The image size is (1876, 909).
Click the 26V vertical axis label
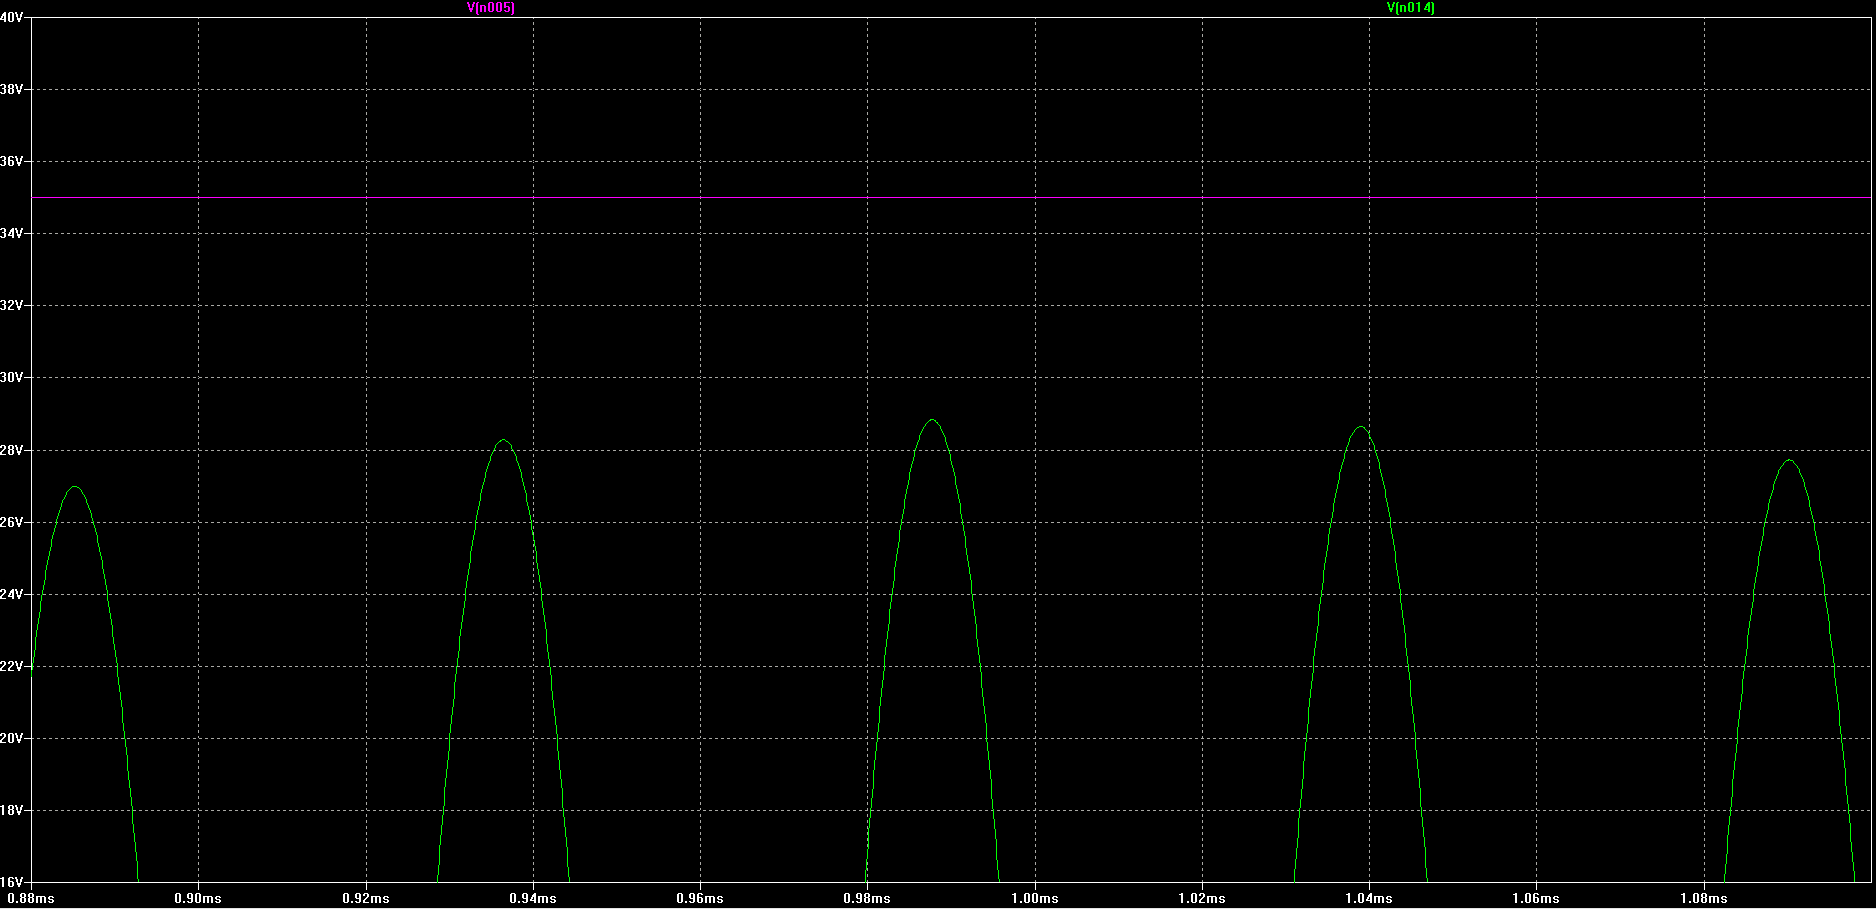coord(11,522)
